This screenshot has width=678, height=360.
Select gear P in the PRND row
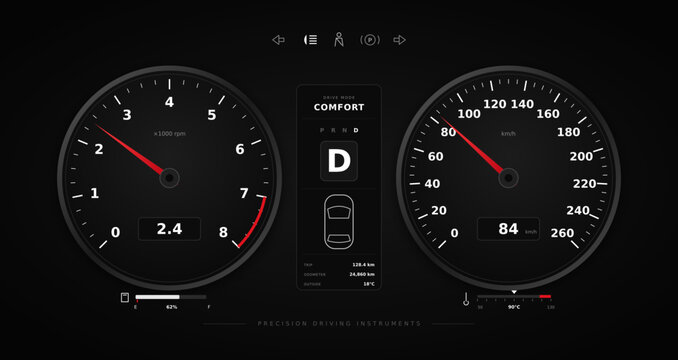322,130
